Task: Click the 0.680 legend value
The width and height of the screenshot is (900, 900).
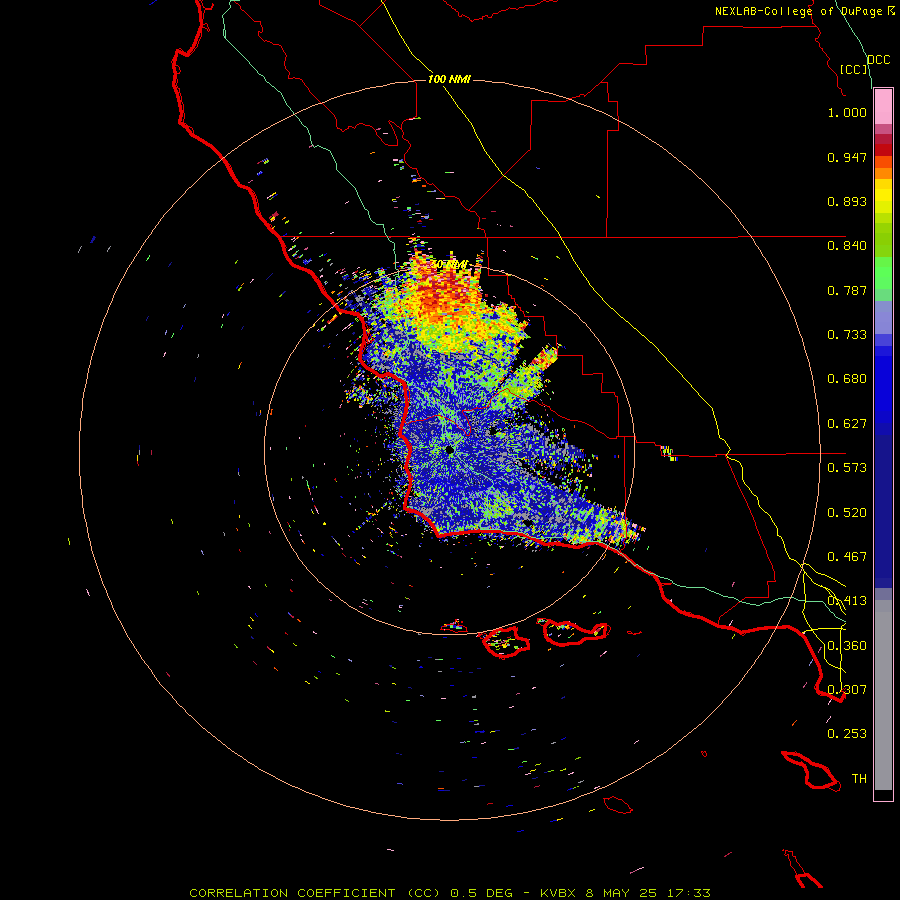Action: pyautogui.click(x=847, y=379)
